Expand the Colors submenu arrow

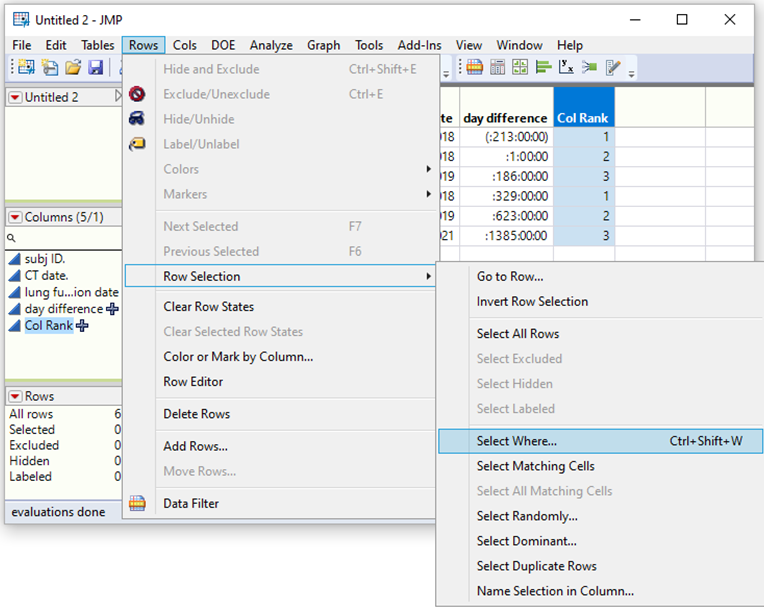[428, 169]
